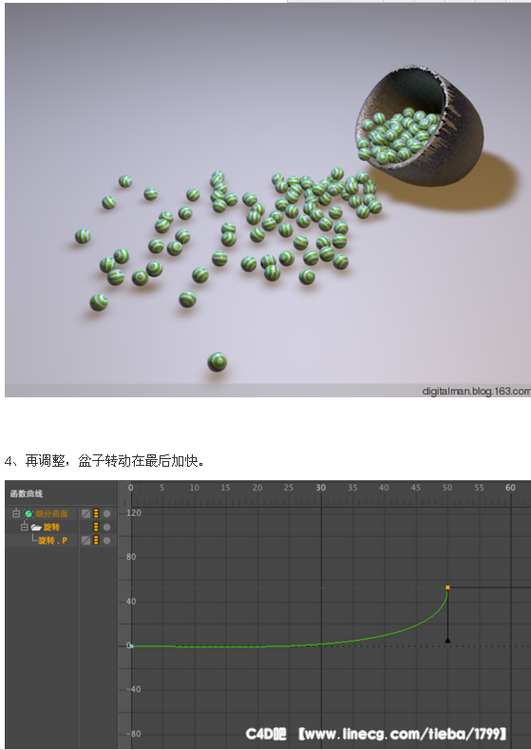Select the green 细分曲面 object icon
Screen dimensions: 531x750
point(29,514)
